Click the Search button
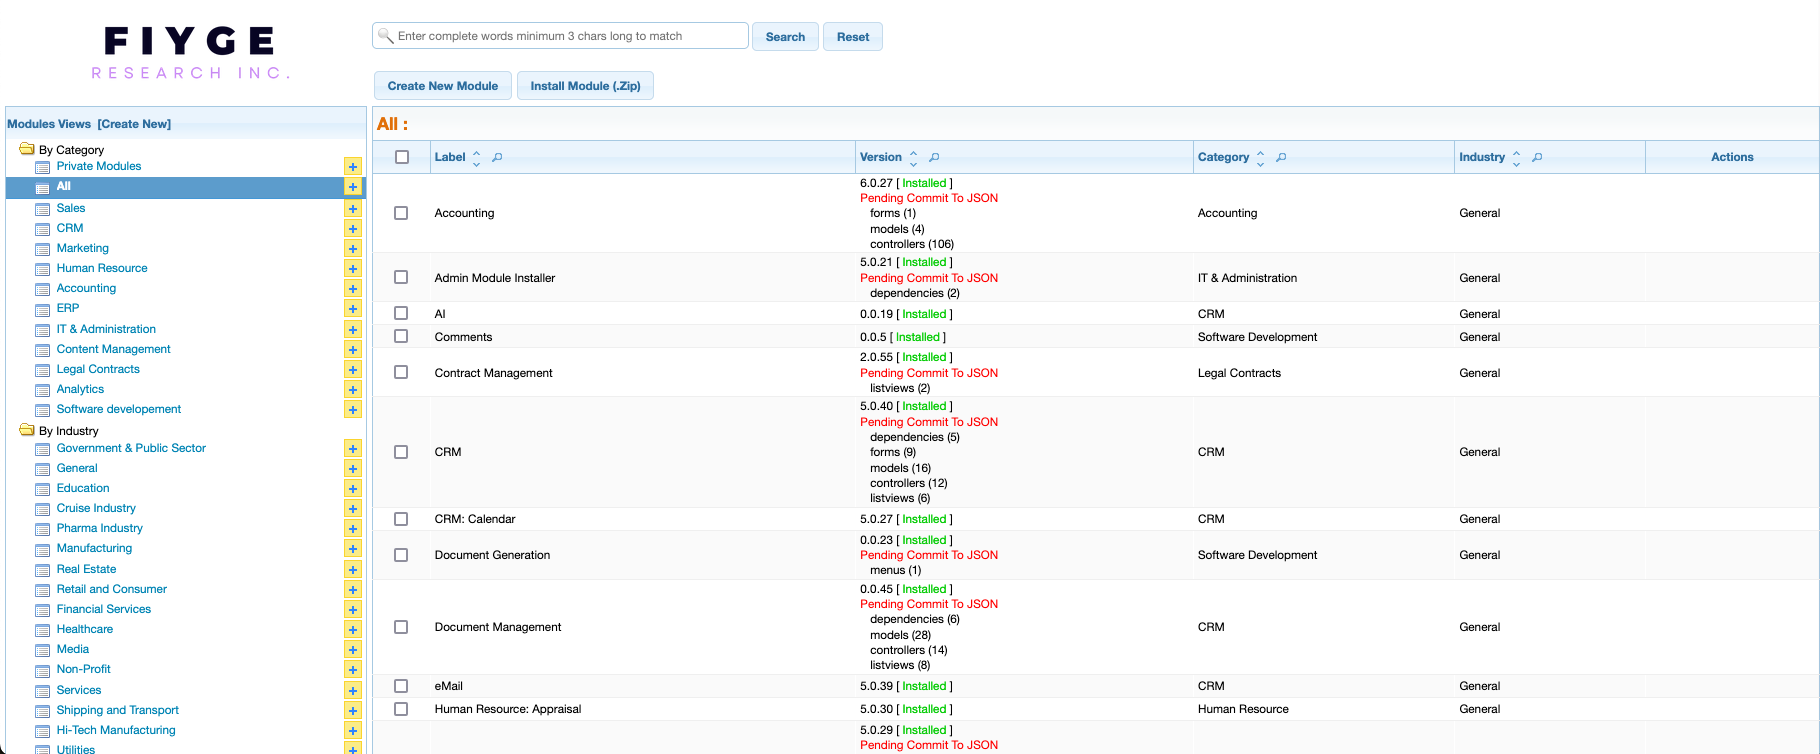This screenshot has height=754, width=1820. [x=785, y=37]
